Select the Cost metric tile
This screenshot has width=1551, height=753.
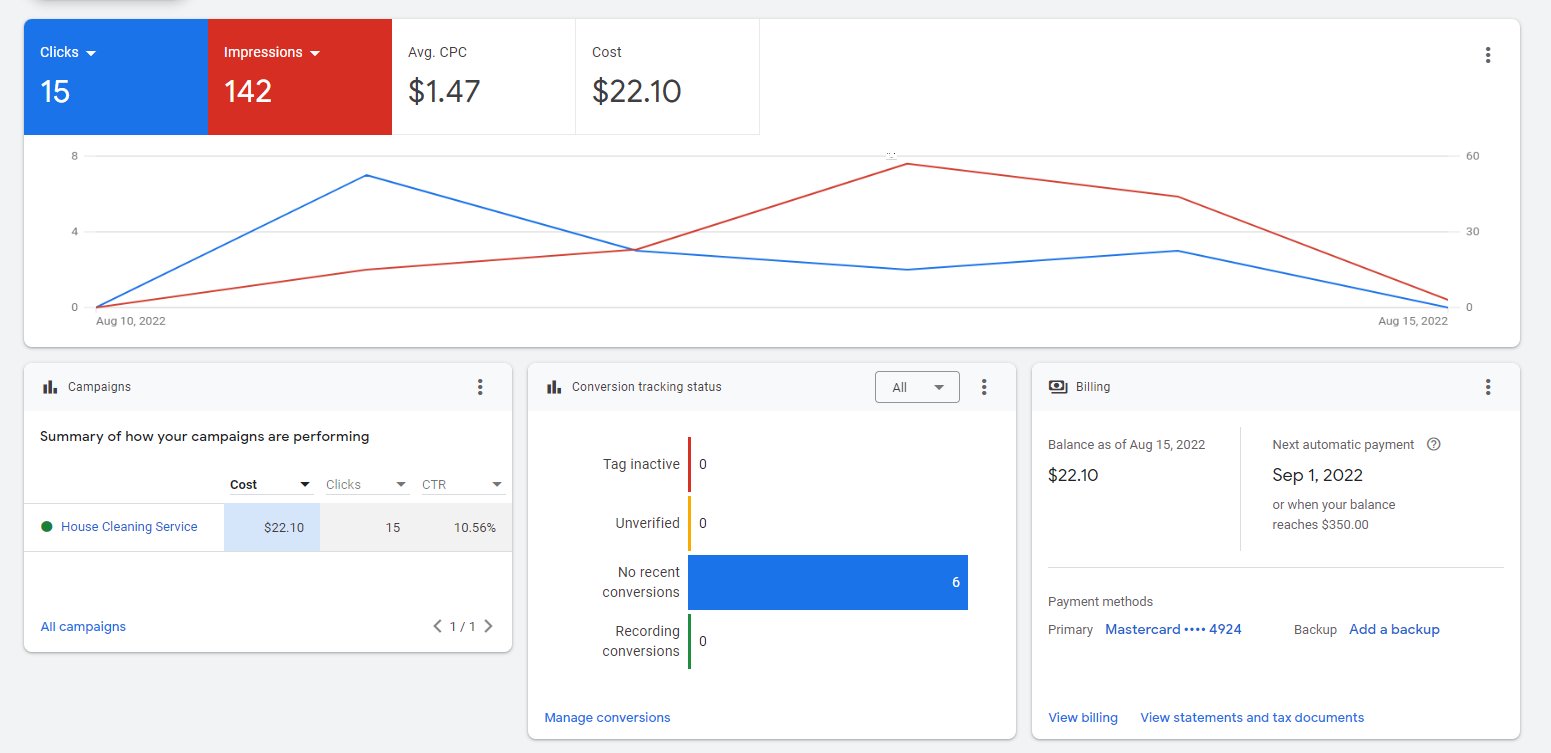coord(667,76)
